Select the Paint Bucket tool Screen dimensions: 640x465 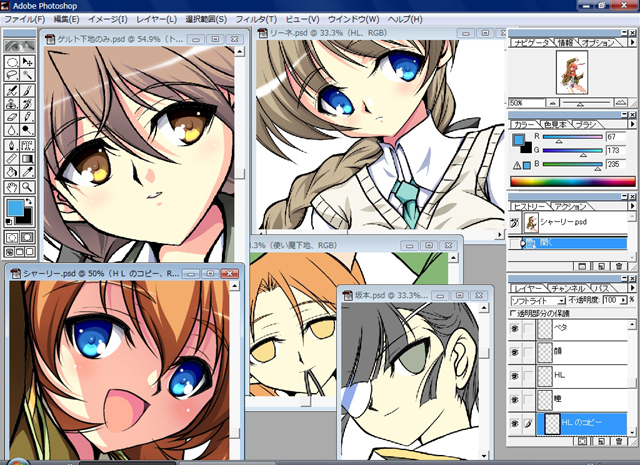(12, 172)
